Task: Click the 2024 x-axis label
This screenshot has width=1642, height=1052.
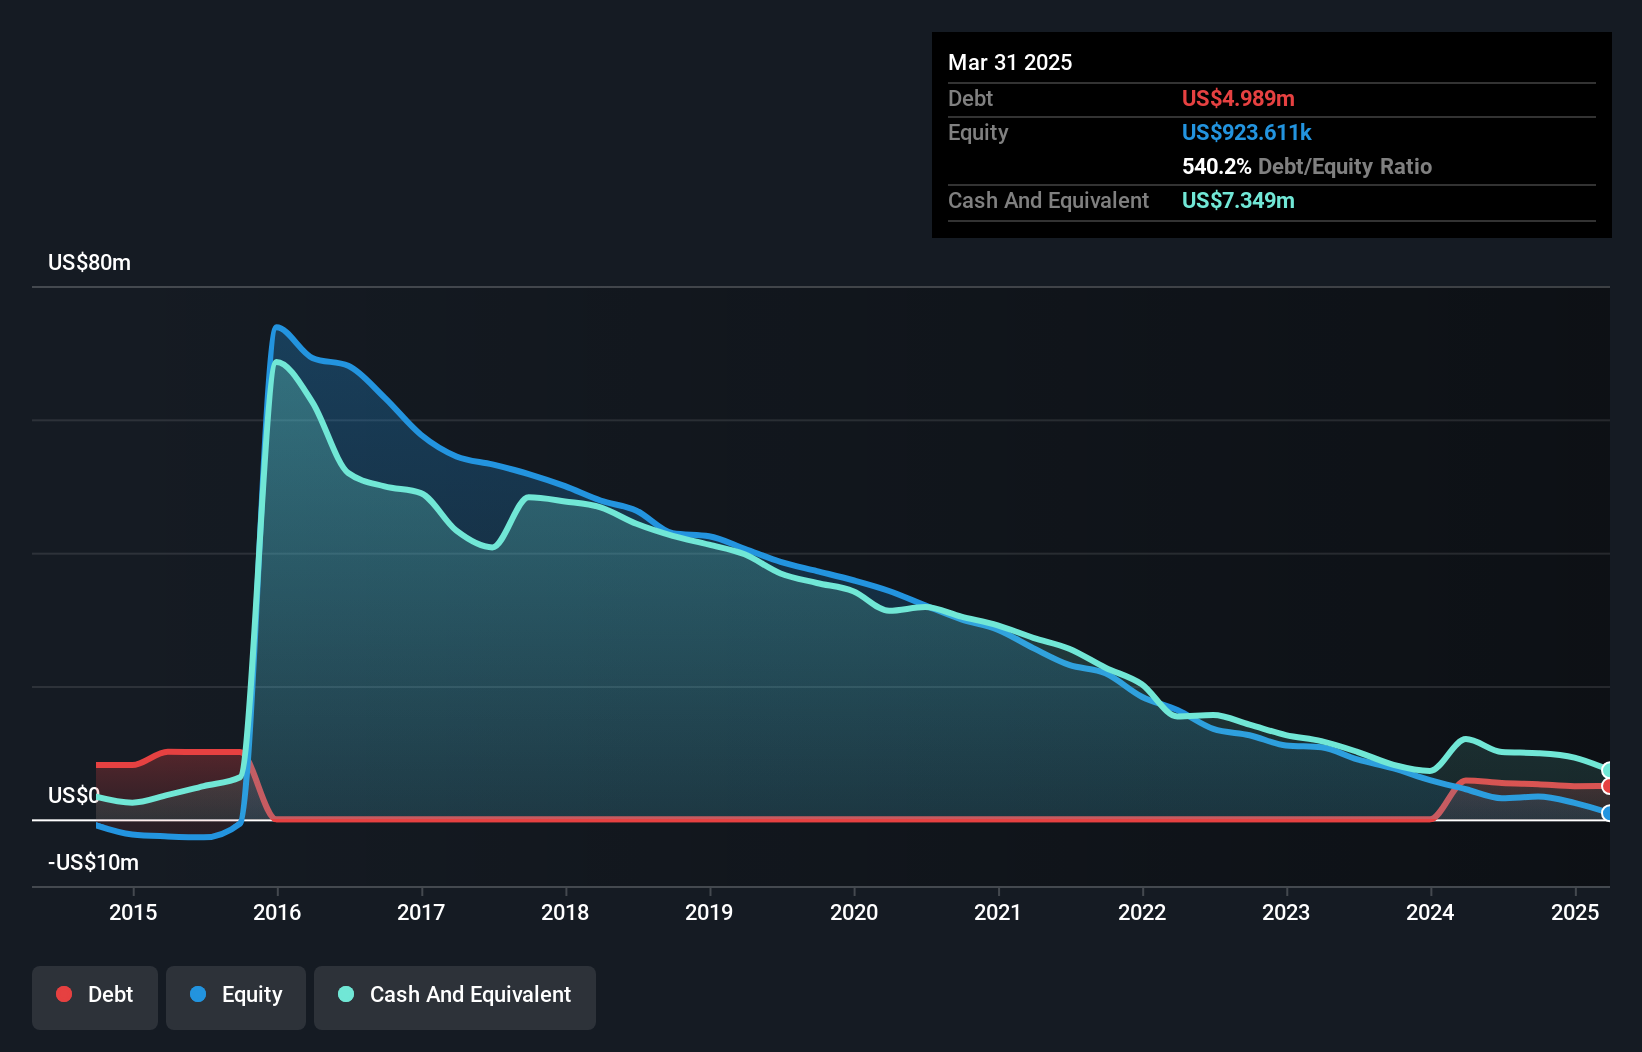Action: click(x=1430, y=912)
